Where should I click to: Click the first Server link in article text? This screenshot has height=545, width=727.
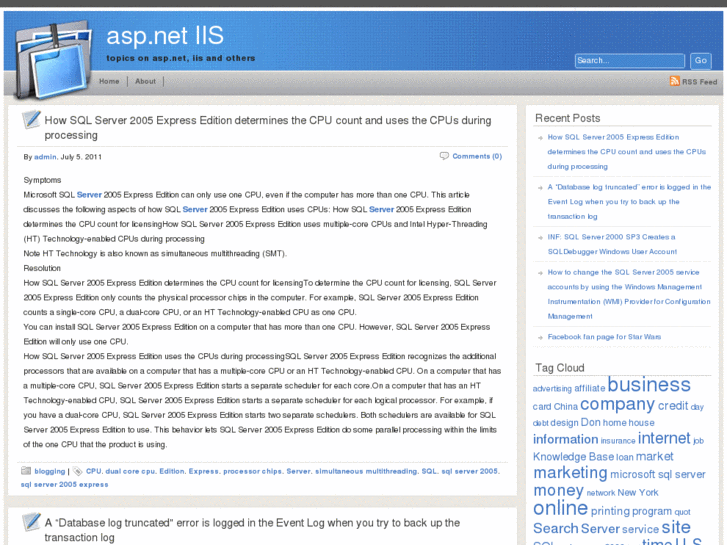point(89,195)
